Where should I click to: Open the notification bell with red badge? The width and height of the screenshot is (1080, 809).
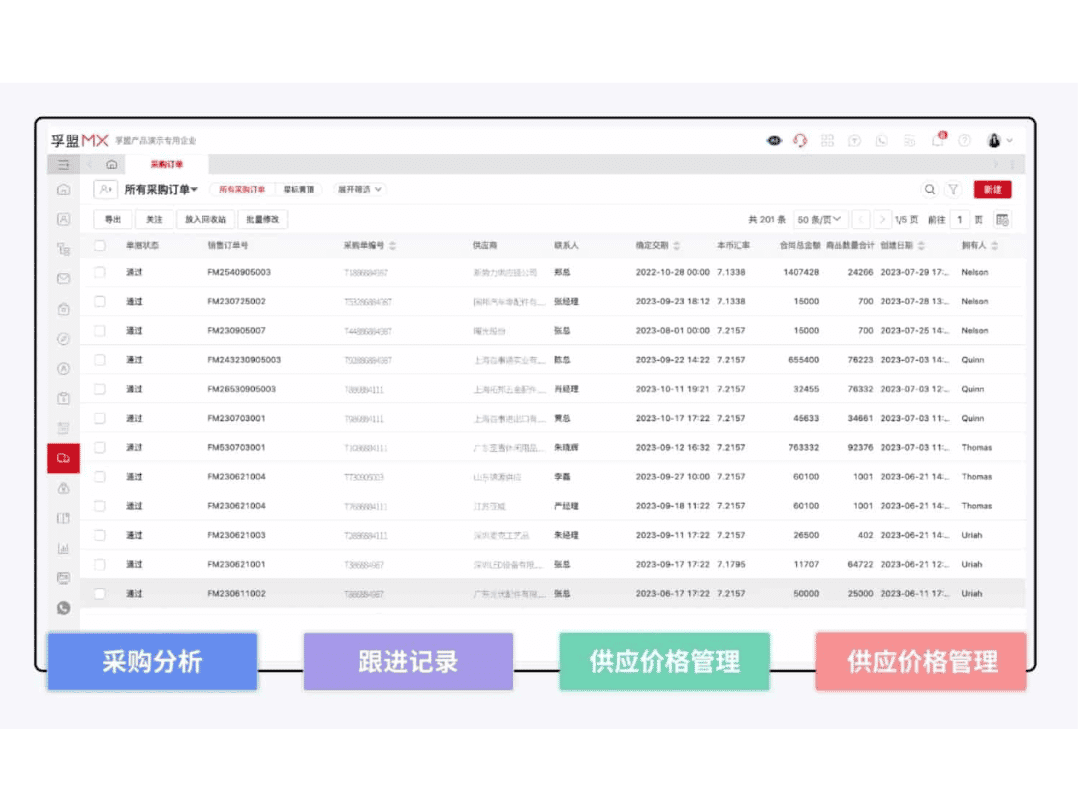[938, 141]
